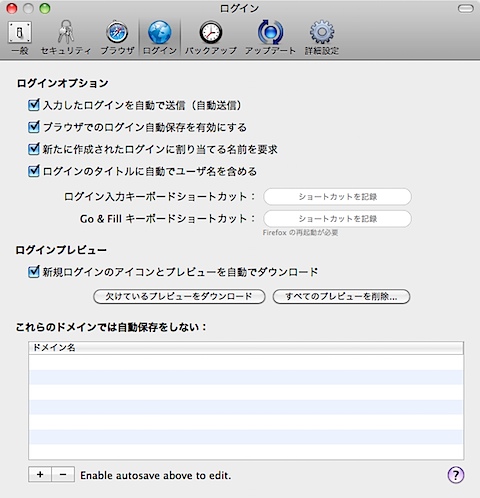Open the ブラウザ Safari compass pane

click(x=117, y=37)
